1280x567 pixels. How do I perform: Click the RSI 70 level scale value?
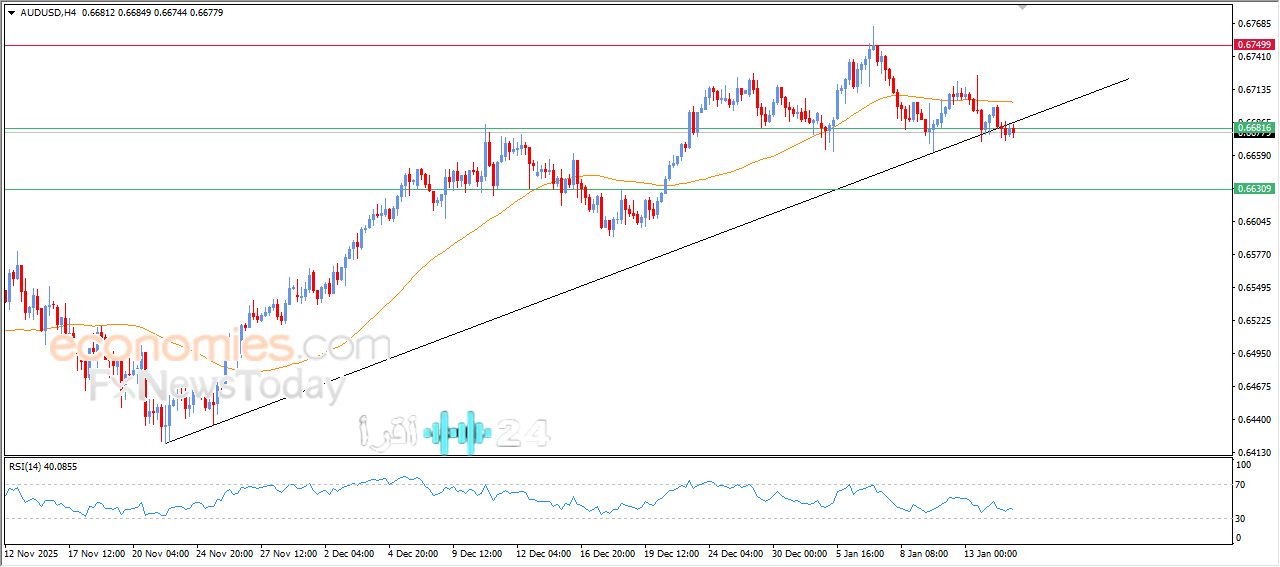1243,485
